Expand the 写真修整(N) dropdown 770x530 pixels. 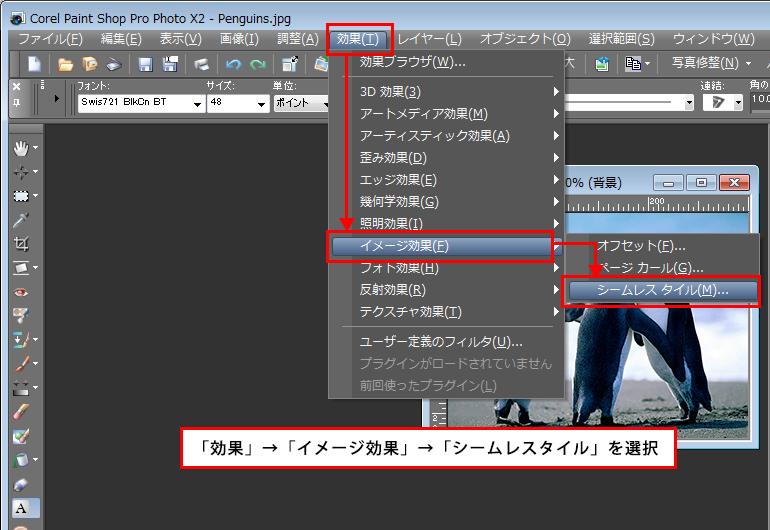(748, 63)
